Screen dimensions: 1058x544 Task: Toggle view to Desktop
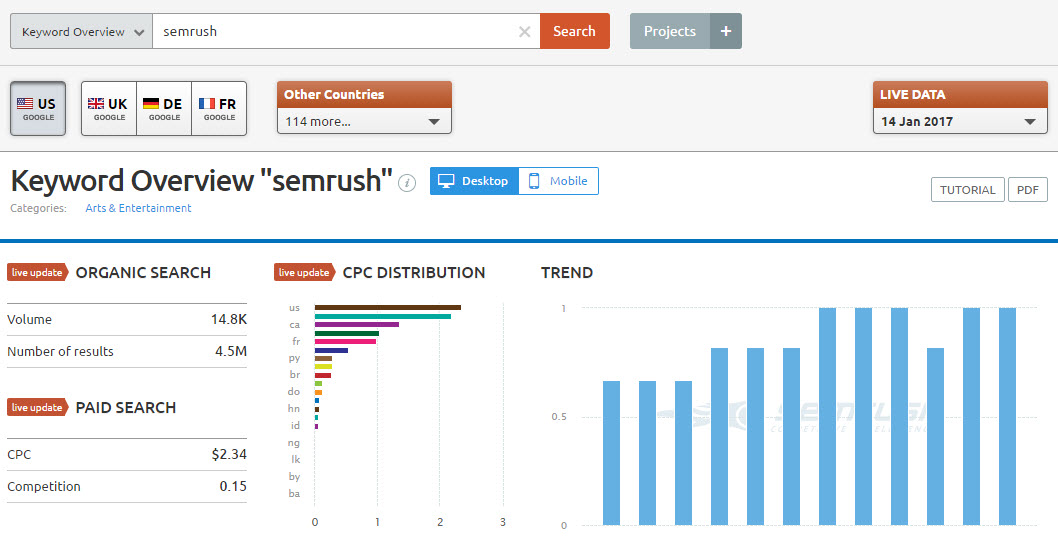pos(474,181)
